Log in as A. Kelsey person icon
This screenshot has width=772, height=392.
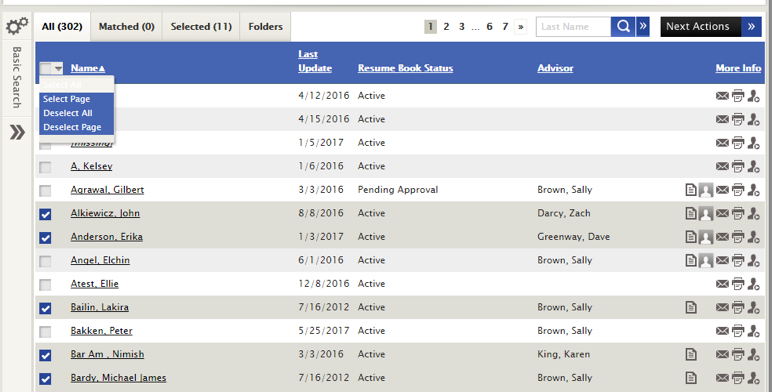(x=753, y=166)
